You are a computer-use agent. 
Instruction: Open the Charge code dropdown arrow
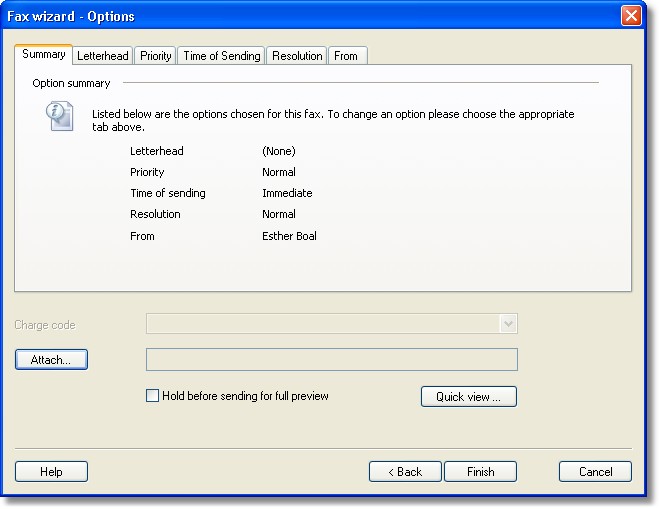(x=508, y=324)
